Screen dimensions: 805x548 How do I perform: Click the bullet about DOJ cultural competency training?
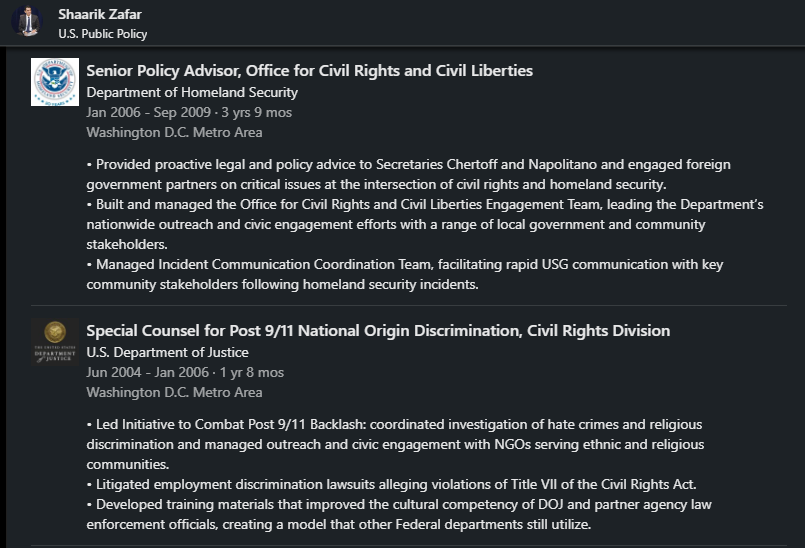tap(400, 514)
